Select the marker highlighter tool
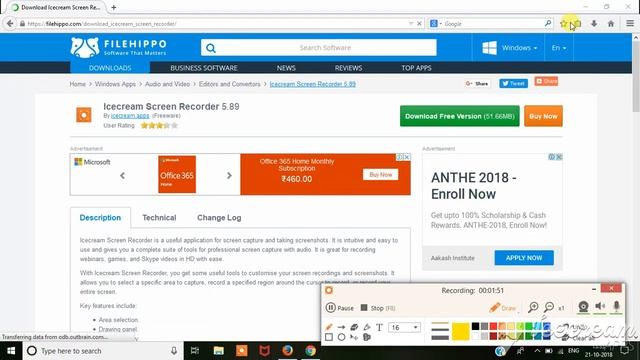The image size is (640, 360). pyautogui.click(x=367, y=327)
